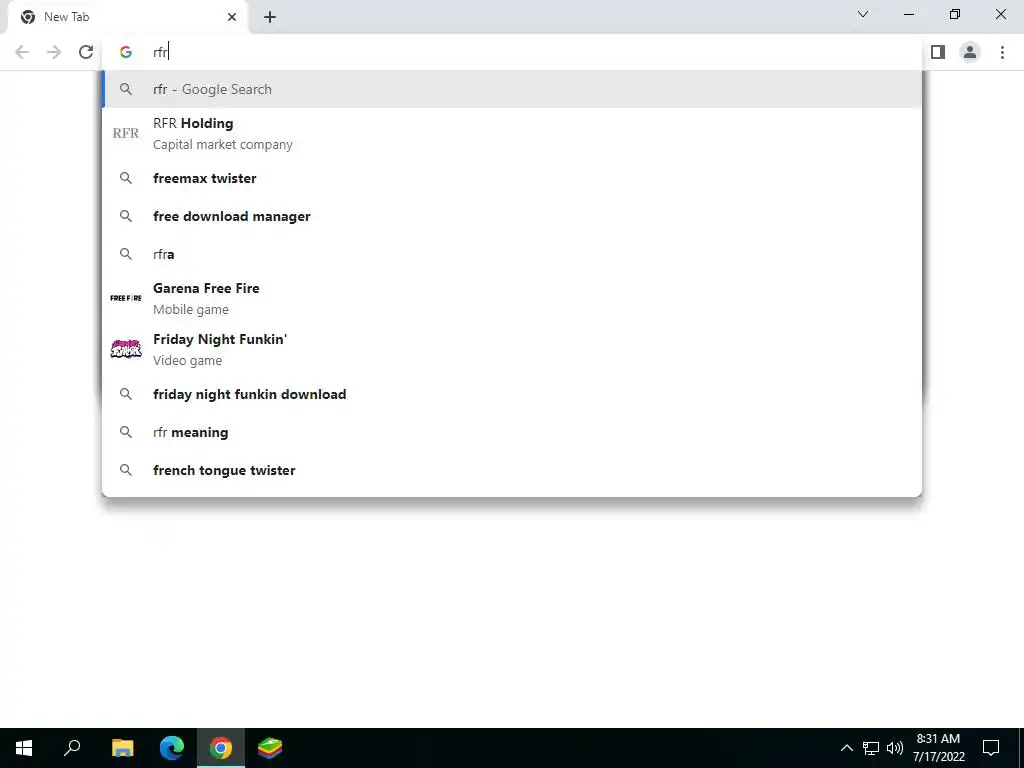This screenshot has width=1024, height=768.
Task: Show hidden system tray icons
Action: (846, 748)
